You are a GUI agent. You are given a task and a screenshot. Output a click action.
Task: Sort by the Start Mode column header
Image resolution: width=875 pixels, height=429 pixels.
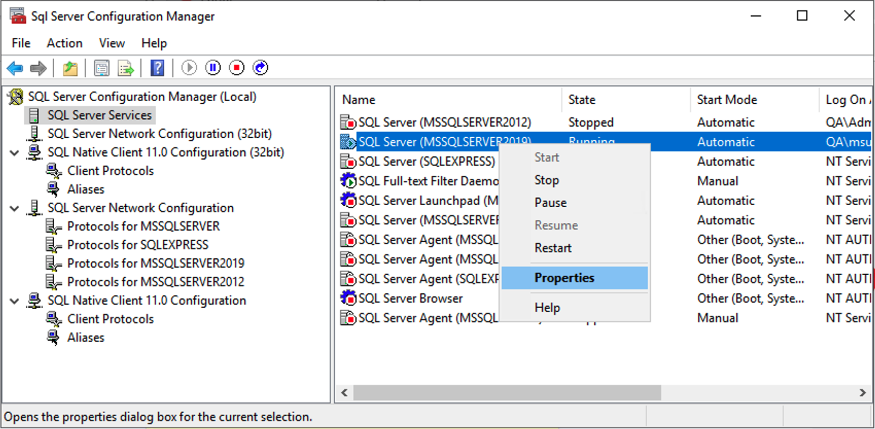[x=754, y=100]
